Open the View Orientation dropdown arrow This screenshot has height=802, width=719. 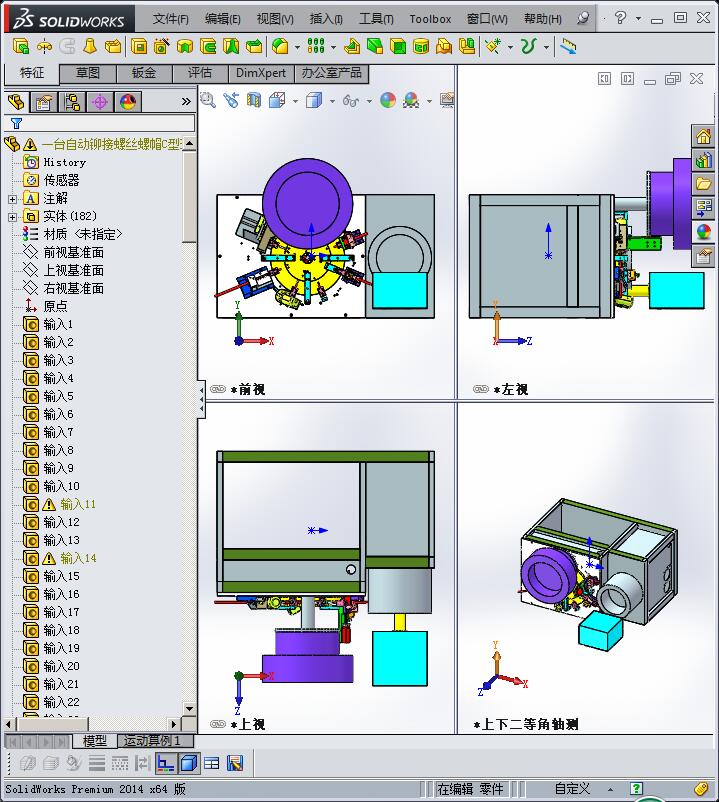[295, 101]
